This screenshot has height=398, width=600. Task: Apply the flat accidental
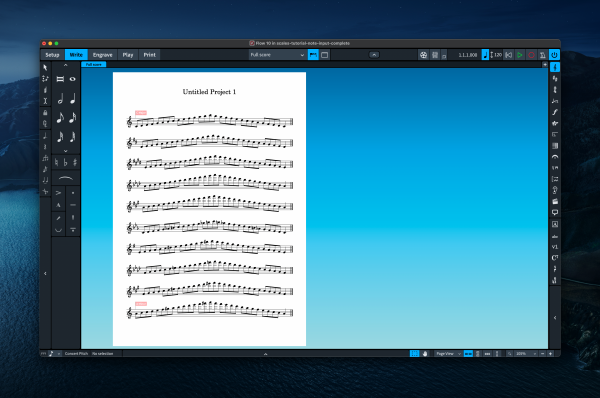[x=65, y=162]
